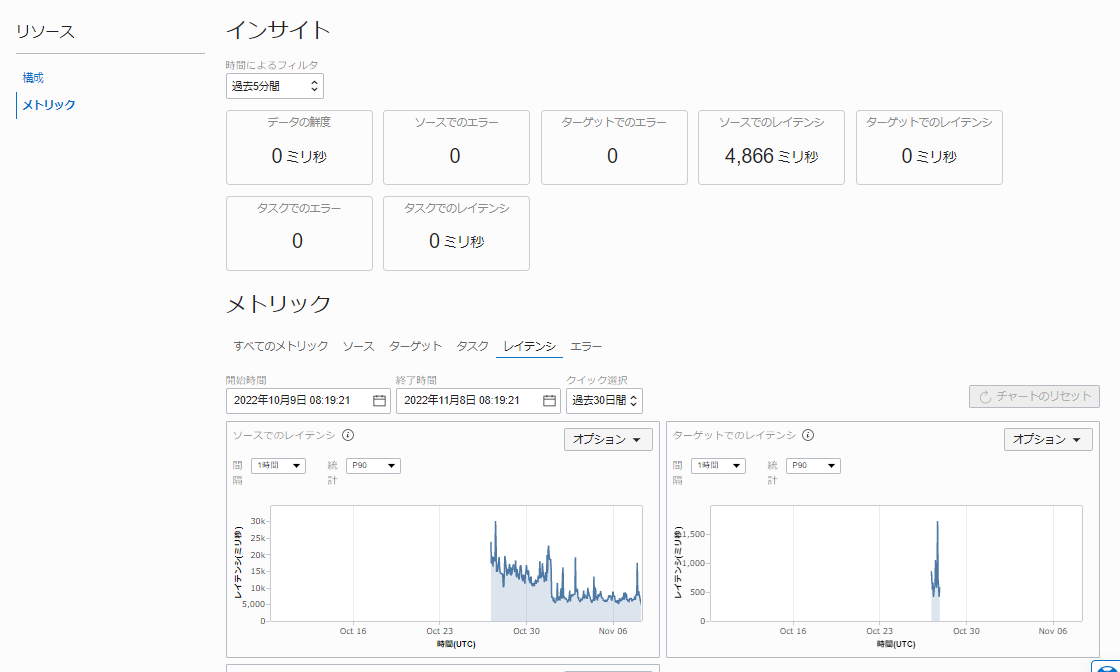Switch to the すべてのメトリック tab
The width and height of the screenshot is (1120, 672).
281,346
